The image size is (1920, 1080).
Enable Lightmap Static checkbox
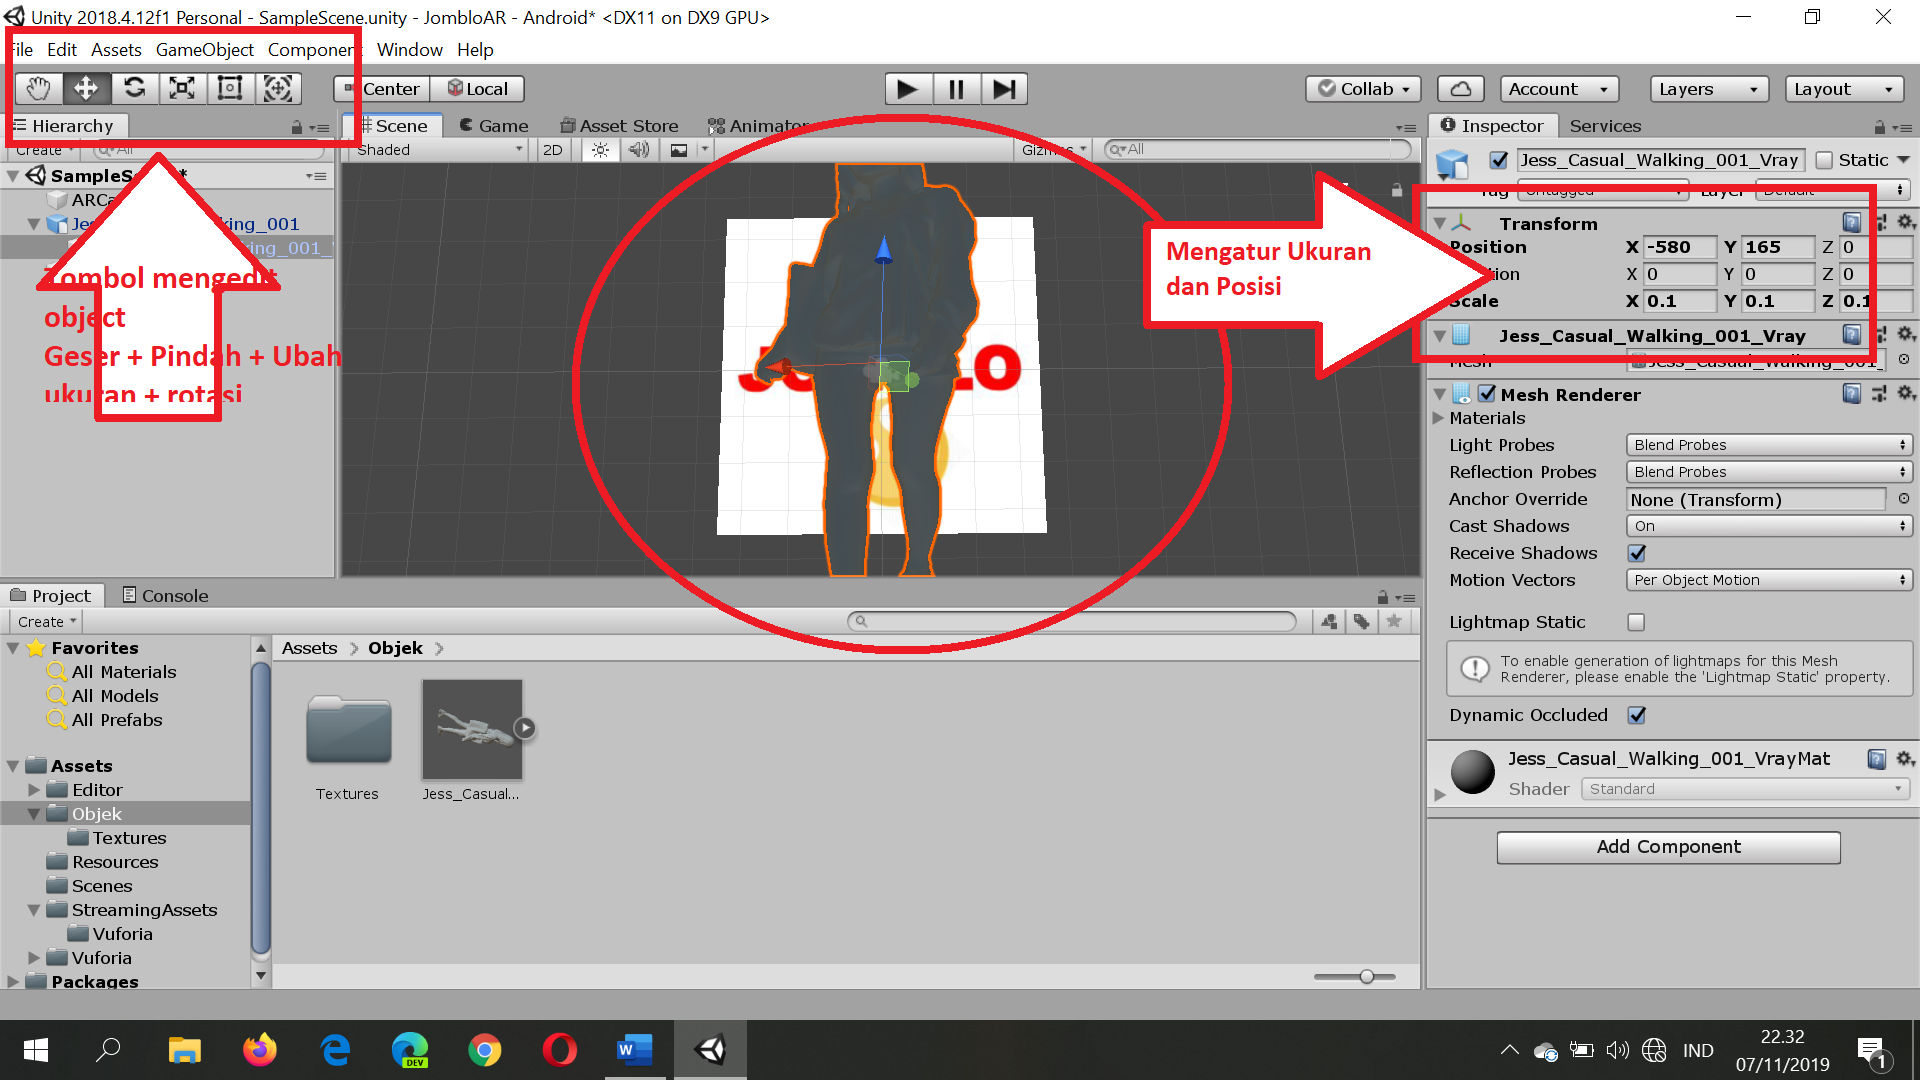1636,622
